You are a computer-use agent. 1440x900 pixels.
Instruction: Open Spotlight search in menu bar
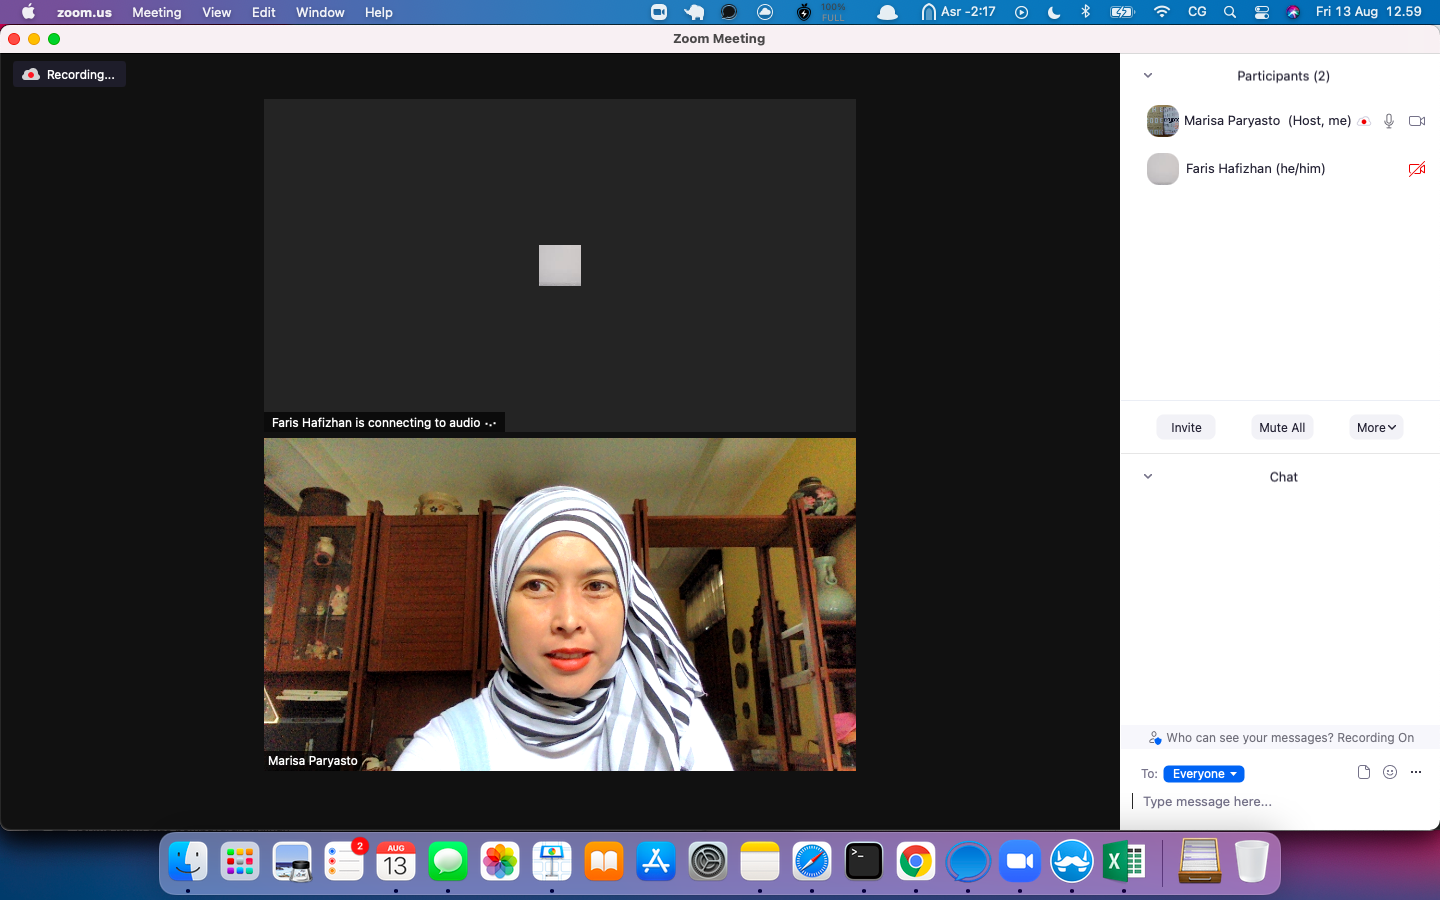click(x=1230, y=12)
